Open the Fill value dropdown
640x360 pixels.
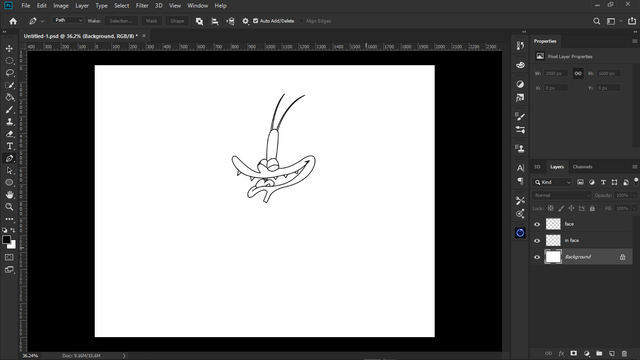(634, 209)
